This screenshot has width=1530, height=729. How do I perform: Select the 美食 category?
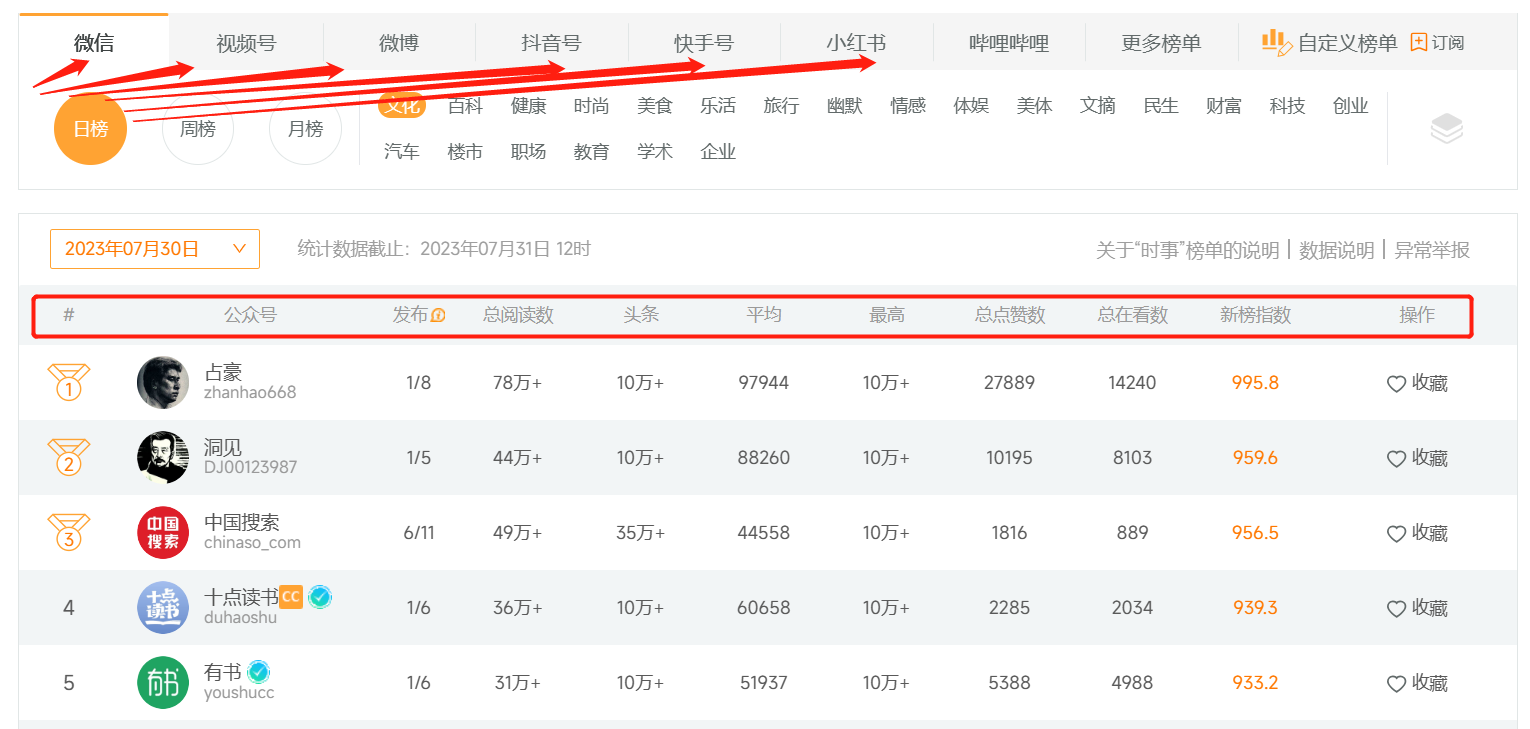tap(655, 105)
